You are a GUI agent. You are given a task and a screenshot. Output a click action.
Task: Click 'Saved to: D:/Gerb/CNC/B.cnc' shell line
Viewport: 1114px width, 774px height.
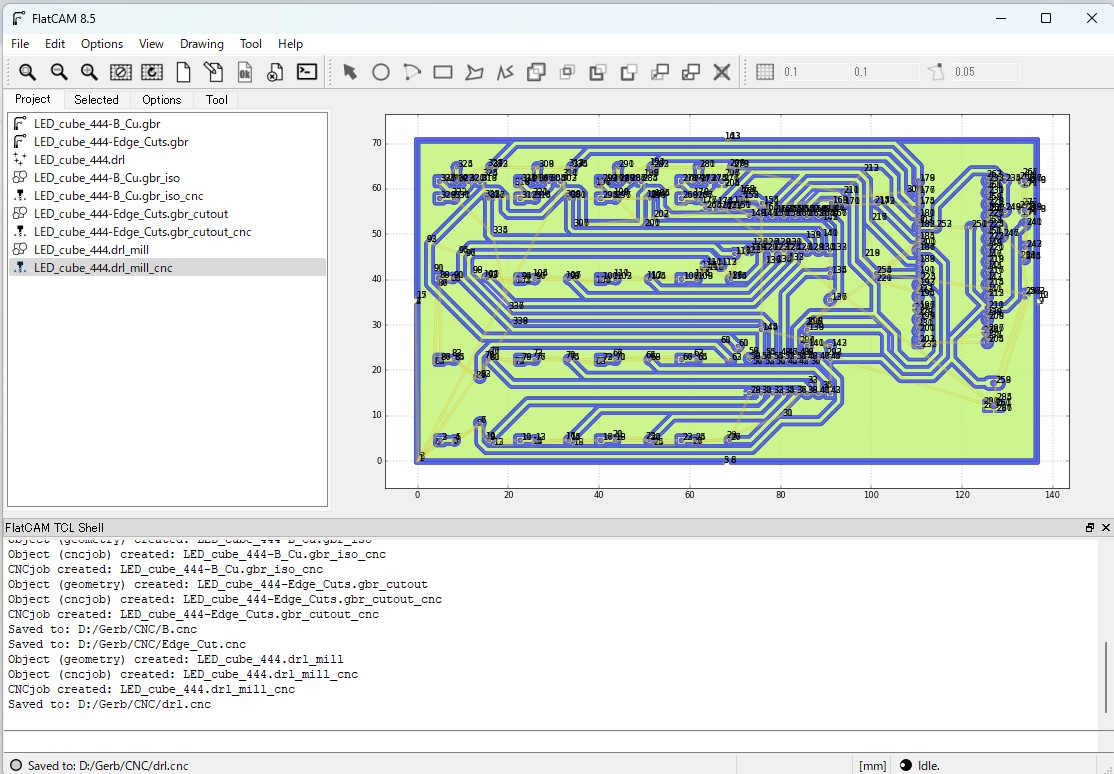[x=102, y=629]
